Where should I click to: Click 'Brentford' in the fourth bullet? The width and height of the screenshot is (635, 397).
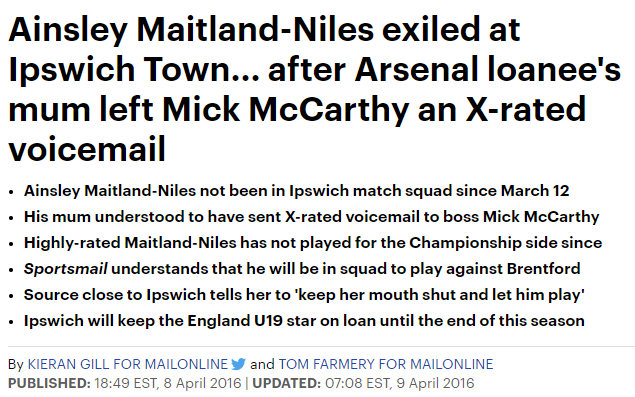543,269
